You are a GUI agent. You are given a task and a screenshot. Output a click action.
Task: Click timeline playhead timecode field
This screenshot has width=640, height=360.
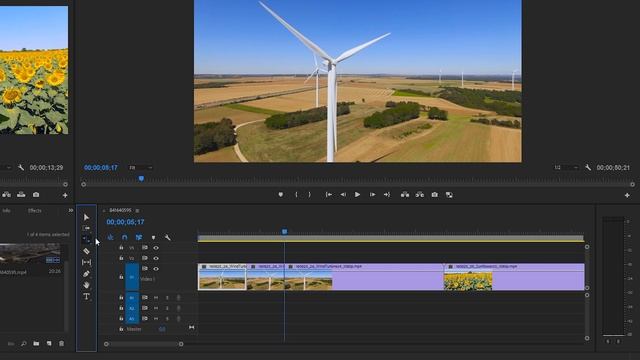(x=125, y=222)
